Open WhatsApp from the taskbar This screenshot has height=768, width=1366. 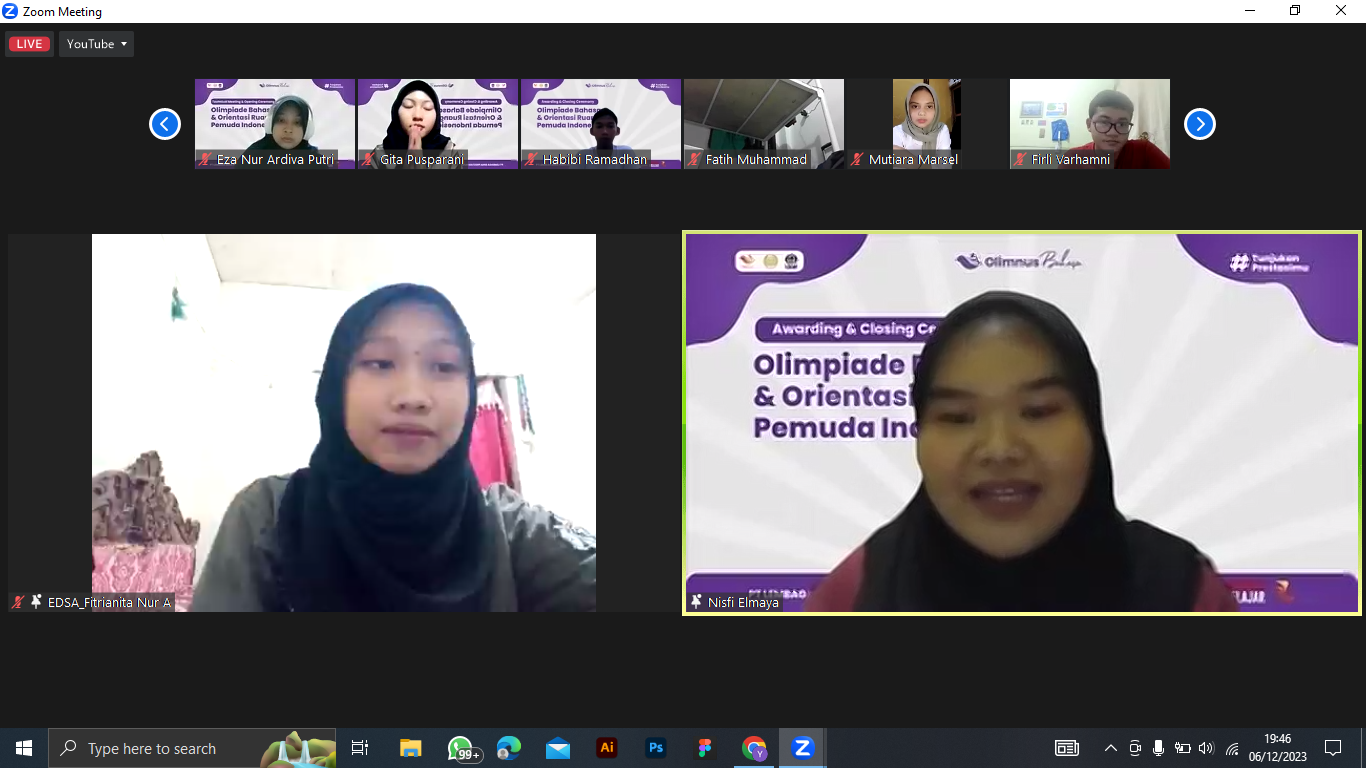461,748
